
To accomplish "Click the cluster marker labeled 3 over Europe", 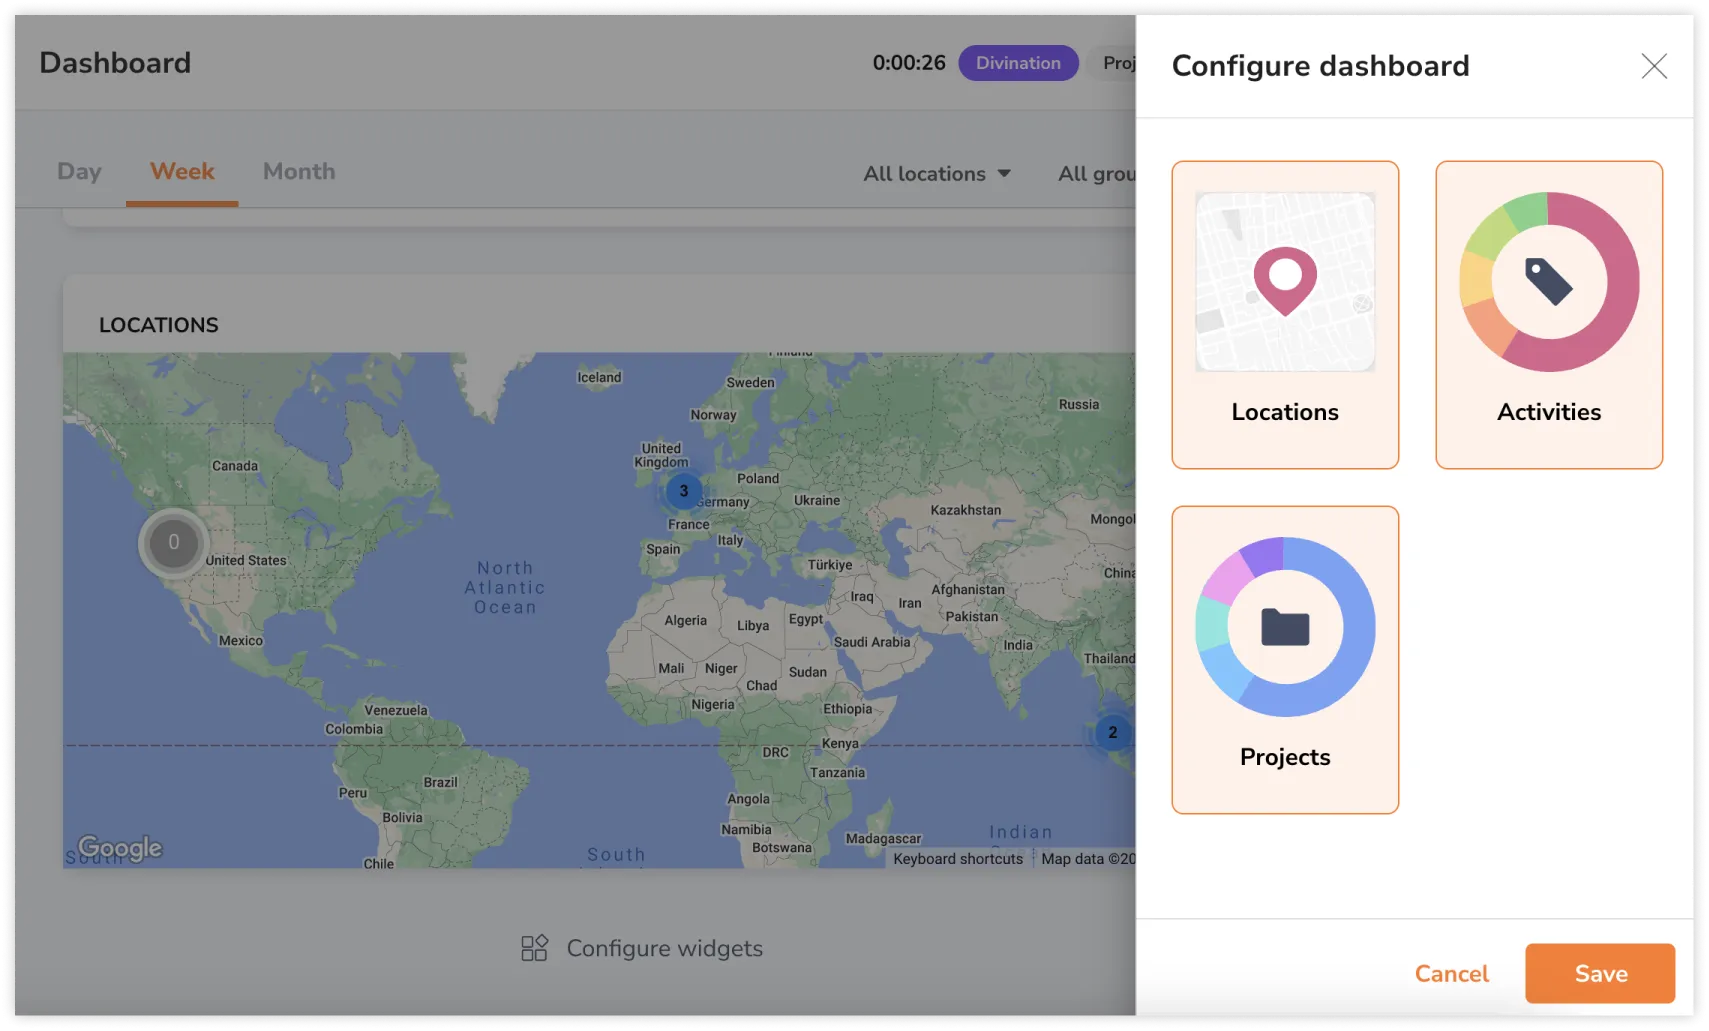I will click(684, 491).
